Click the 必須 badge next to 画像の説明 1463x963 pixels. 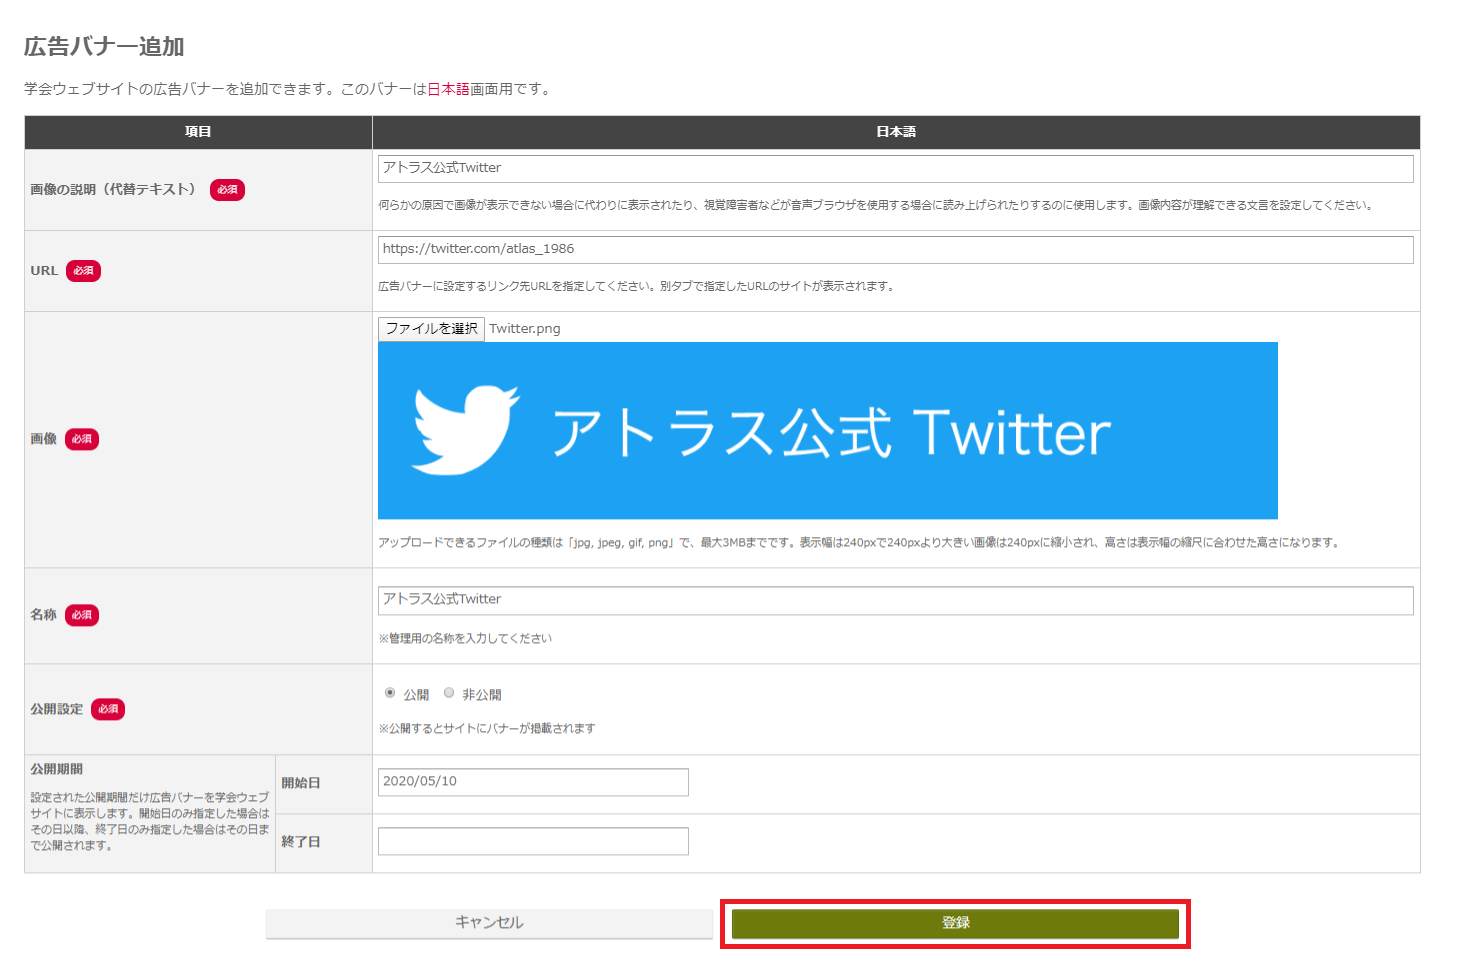[x=227, y=190]
